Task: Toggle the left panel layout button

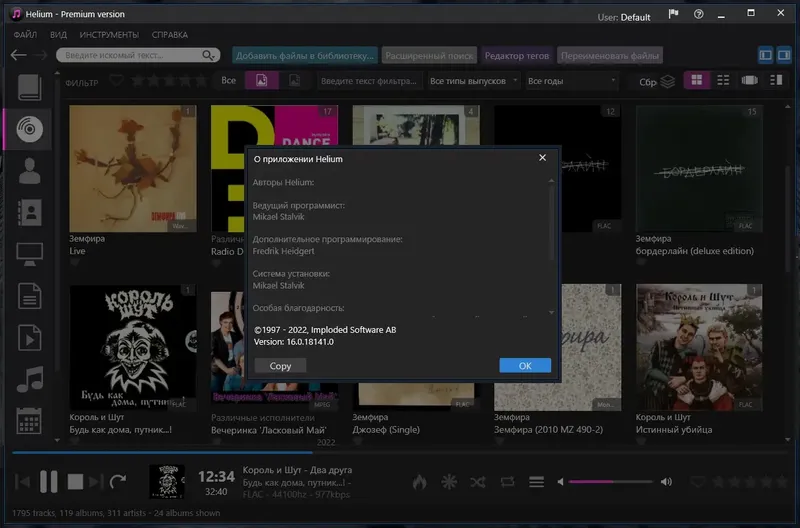Action: (x=765, y=55)
